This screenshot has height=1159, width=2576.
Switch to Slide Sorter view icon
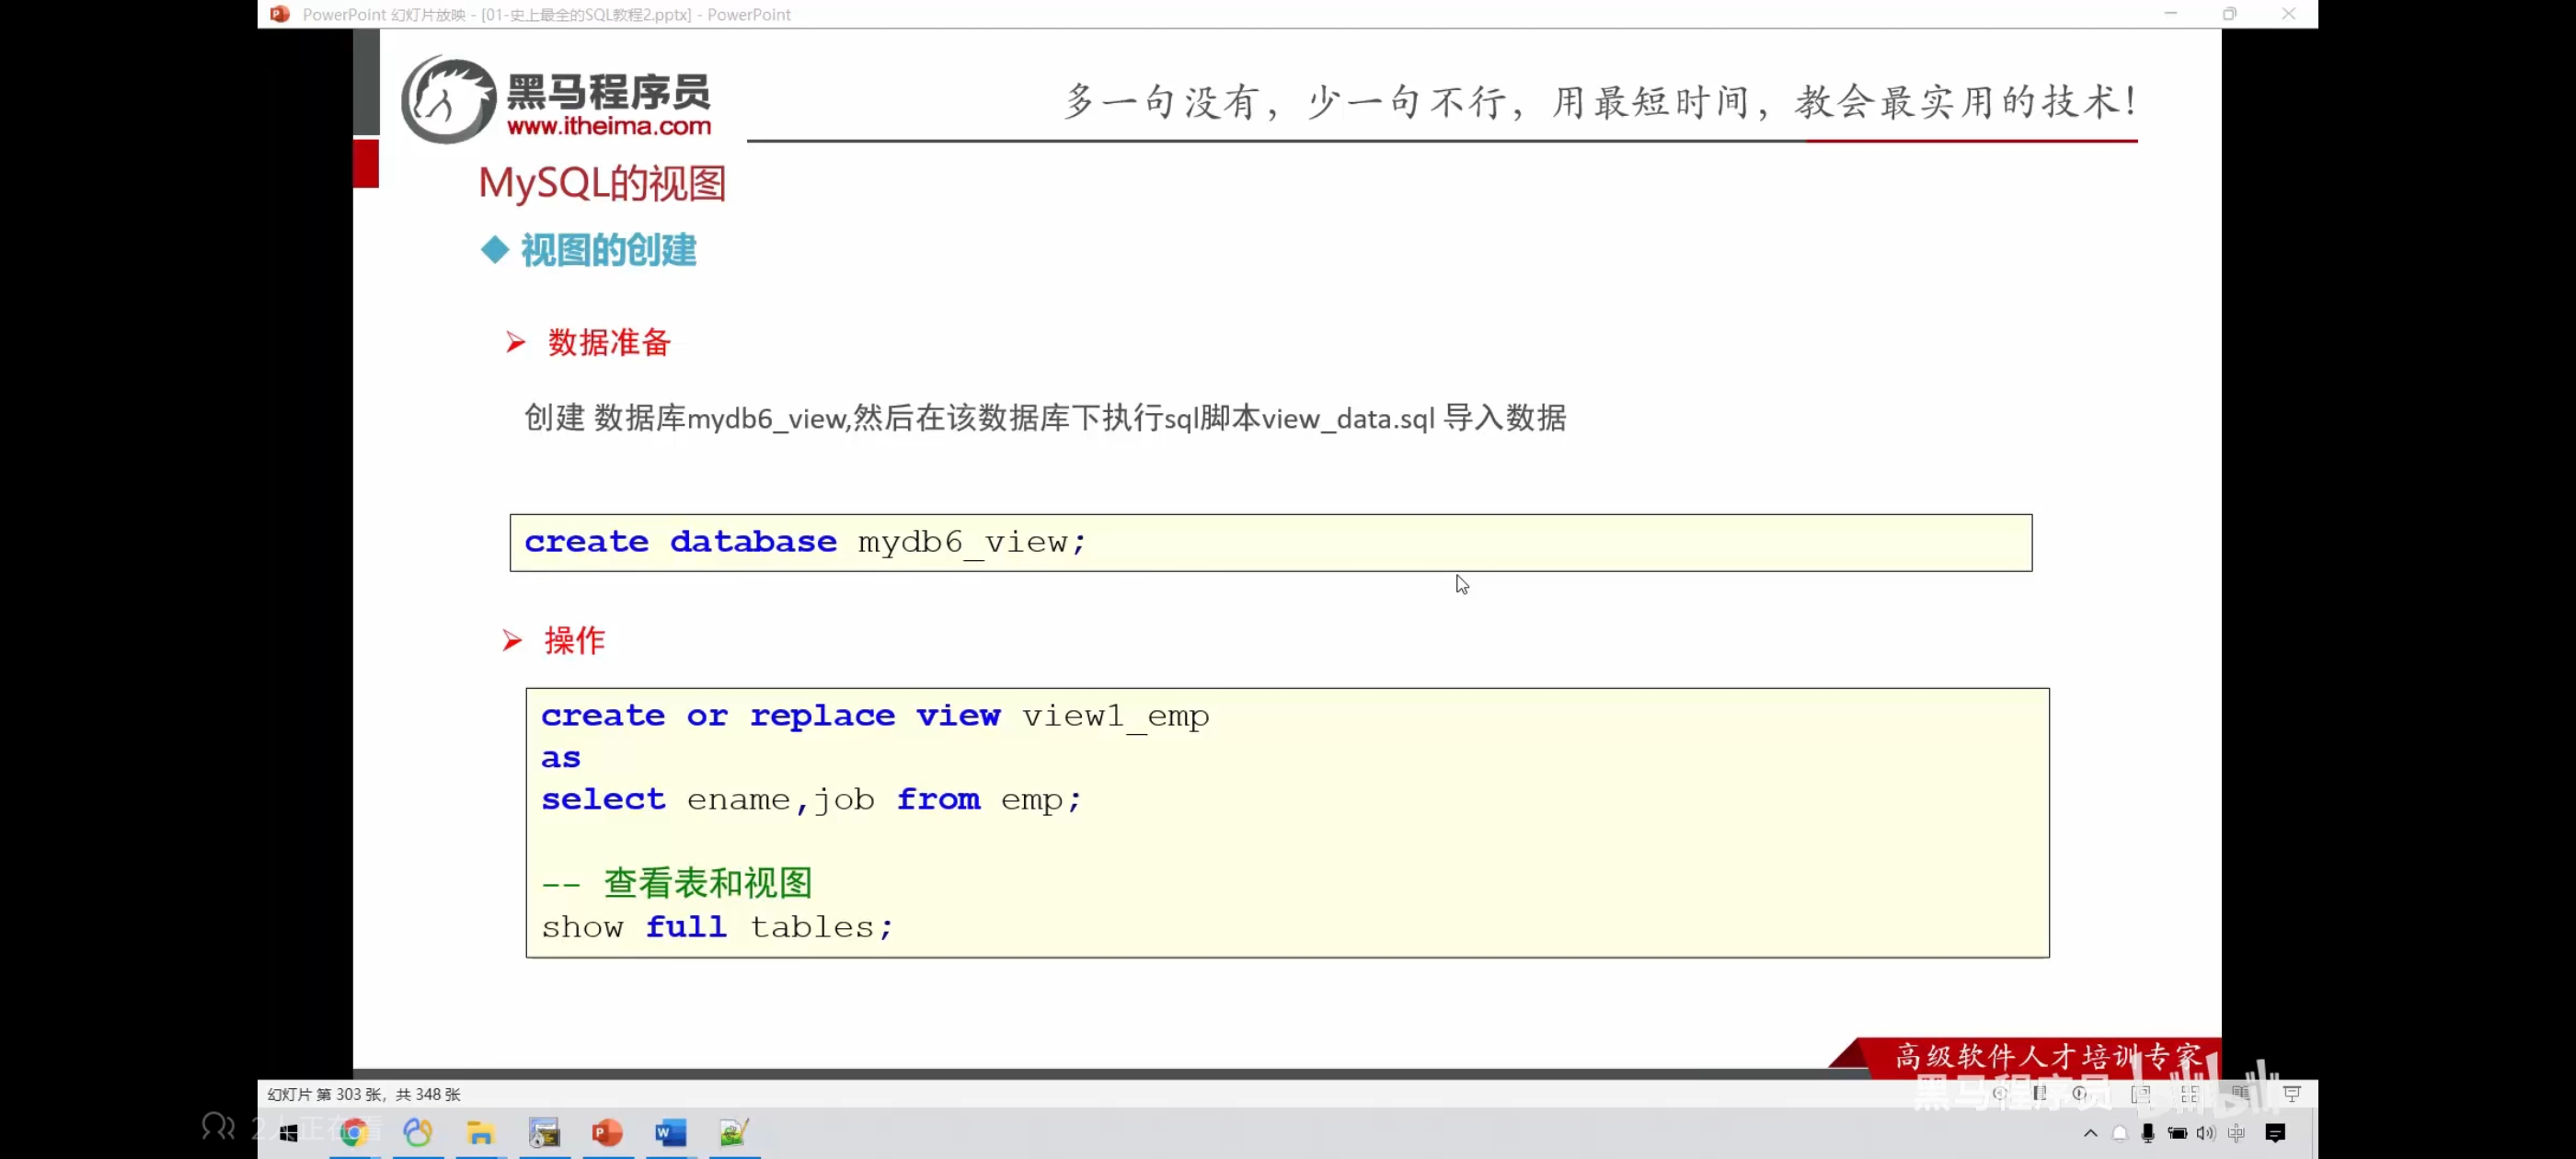click(2190, 1094)
